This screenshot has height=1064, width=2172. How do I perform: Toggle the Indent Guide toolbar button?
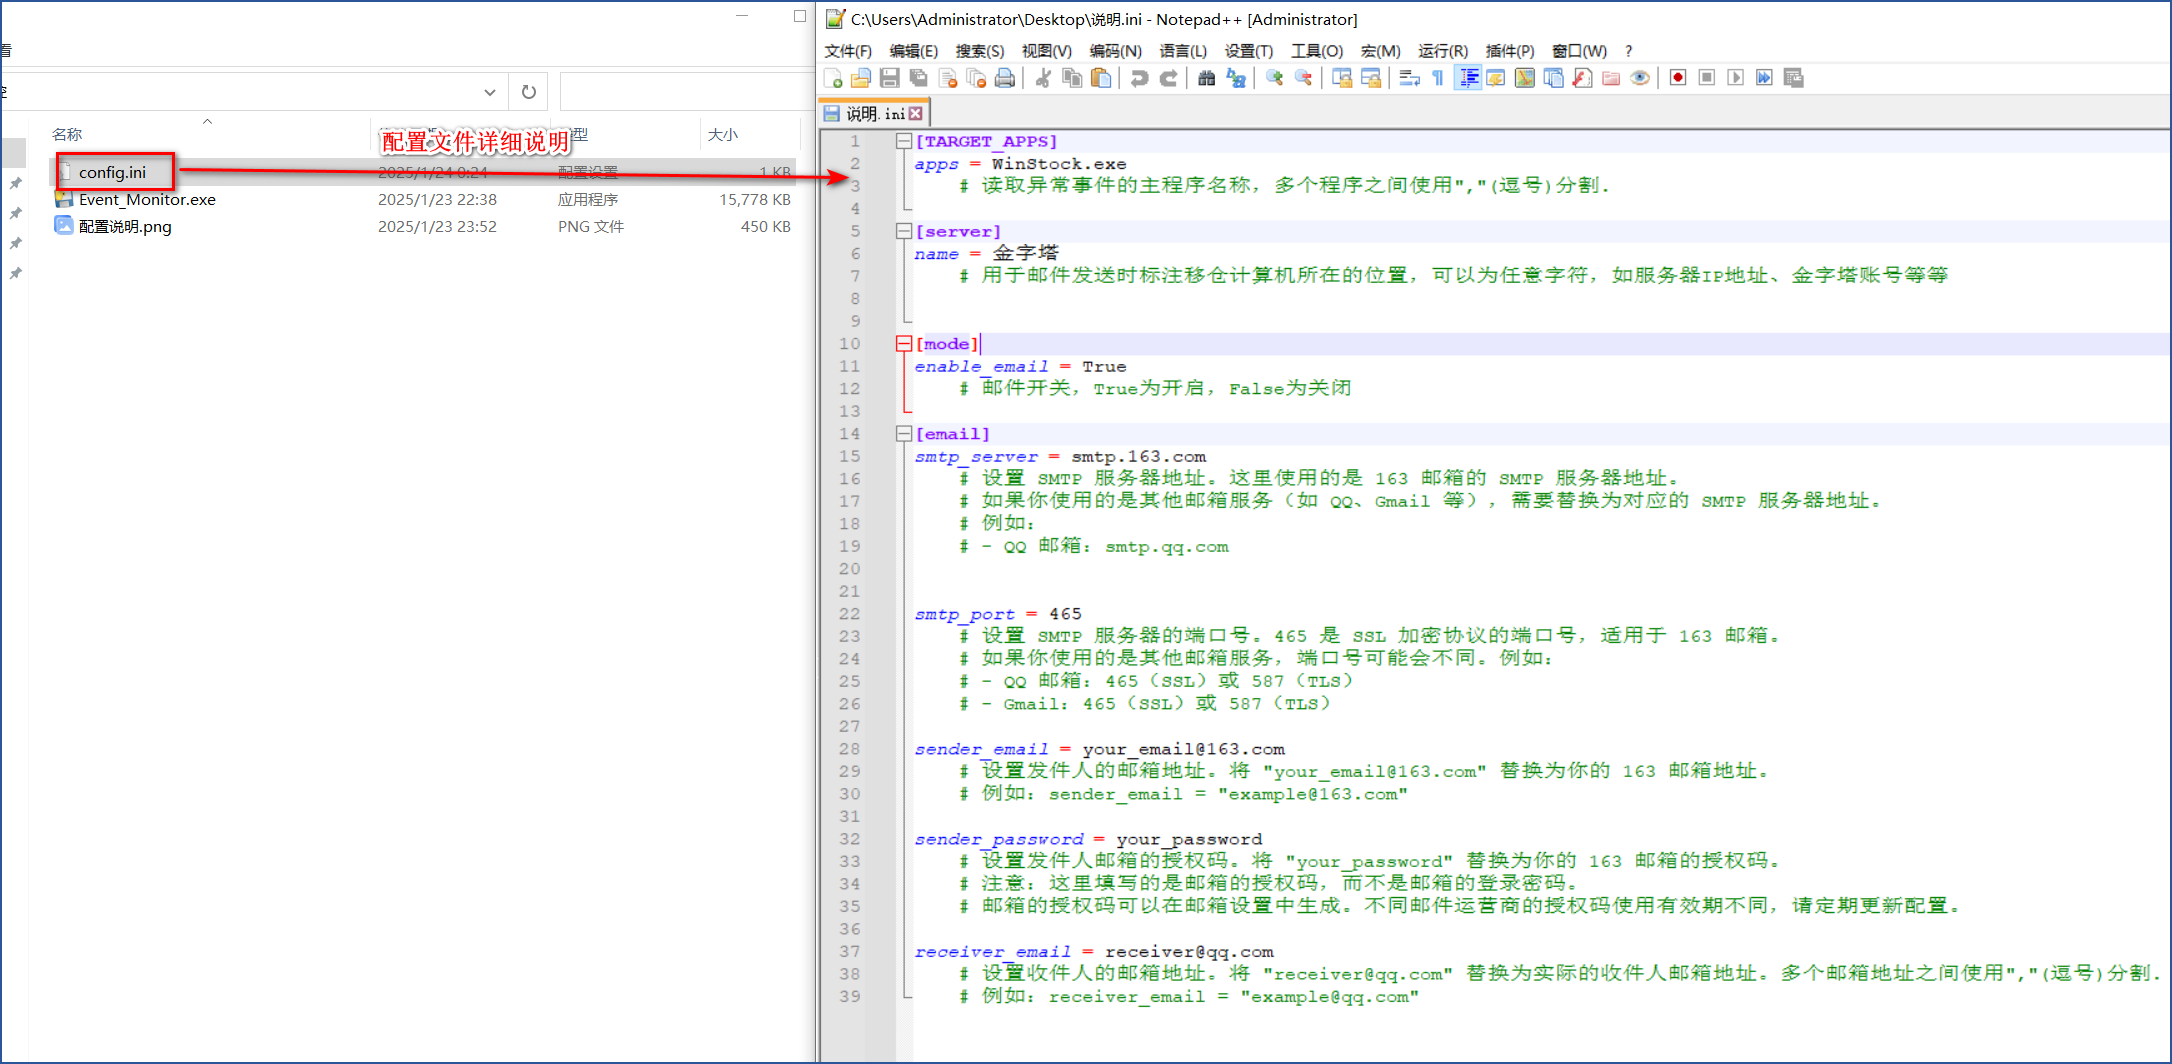click(1468, 78)
